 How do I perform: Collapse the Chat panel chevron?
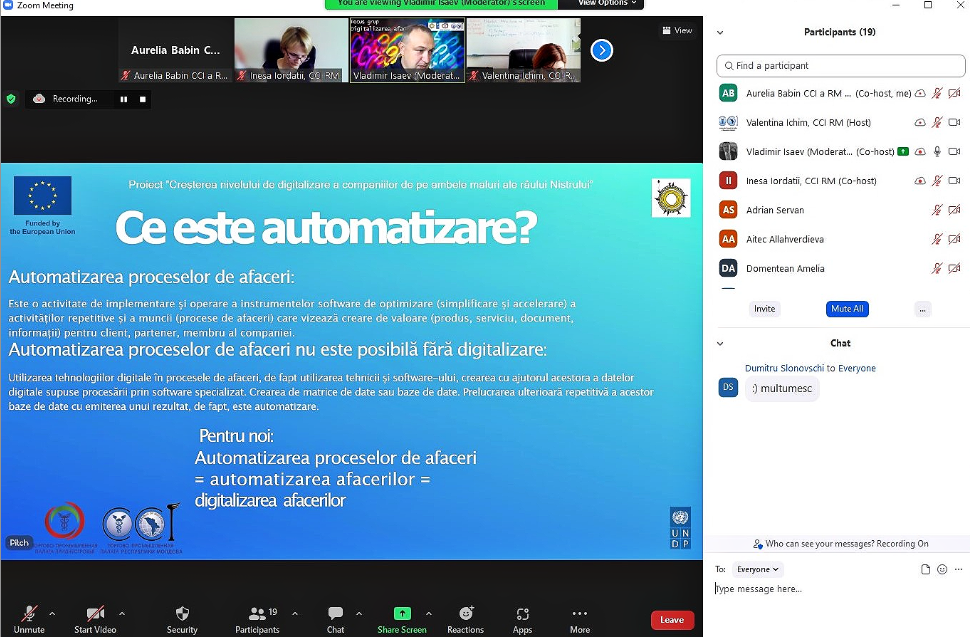click(720, 343)
